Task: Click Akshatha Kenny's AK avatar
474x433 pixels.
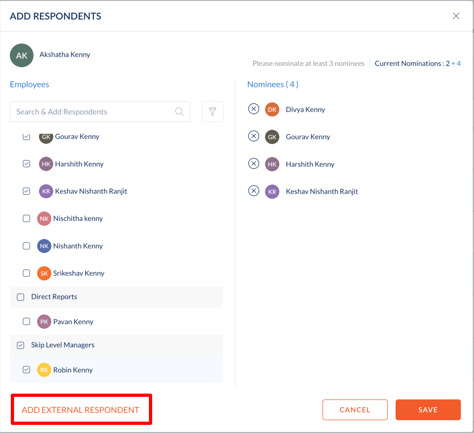Action: pyautogui.click(x=22, y=55)
